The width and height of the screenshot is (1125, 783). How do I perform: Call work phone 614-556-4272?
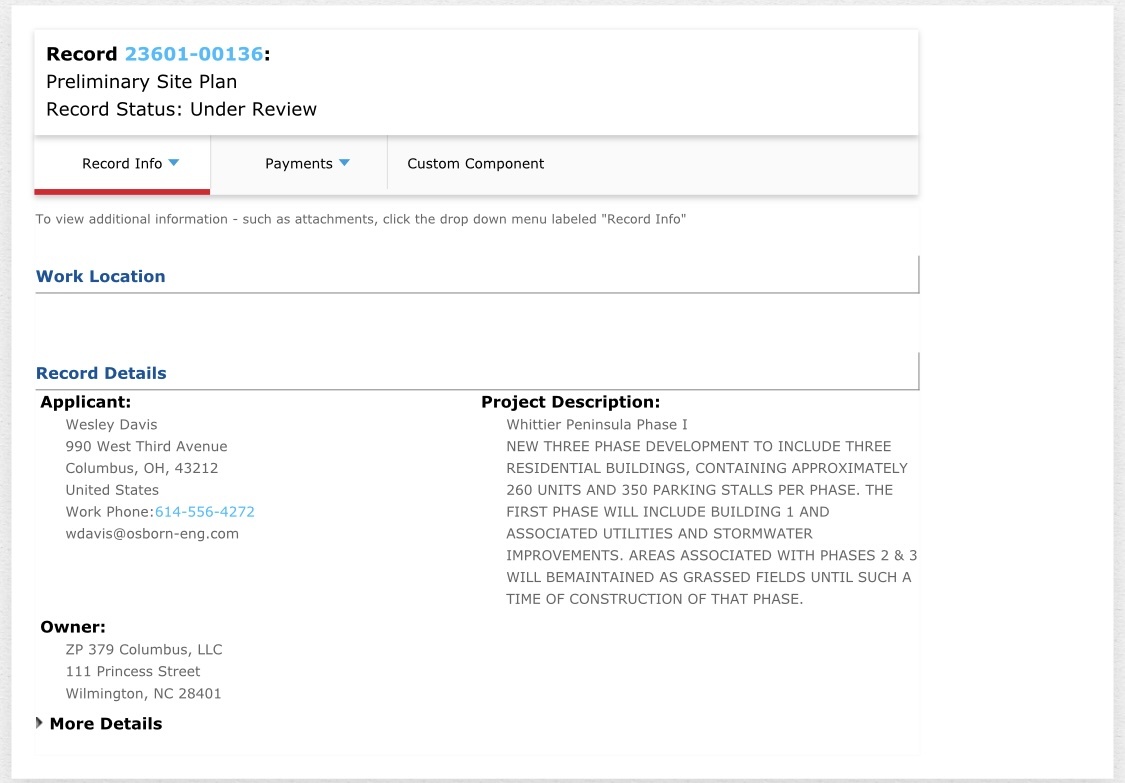204,512
